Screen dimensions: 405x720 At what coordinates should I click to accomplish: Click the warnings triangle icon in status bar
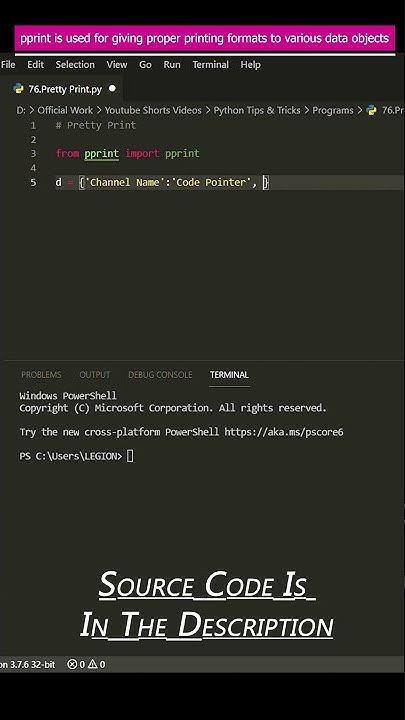(x=93, y=664)
